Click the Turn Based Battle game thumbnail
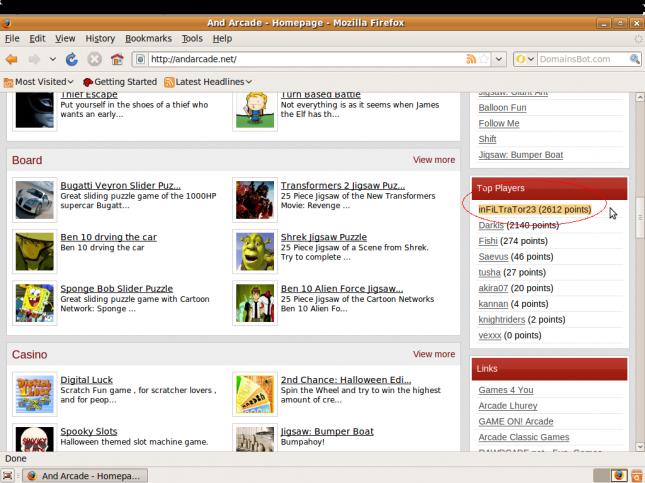Image resolution: width=645 pixels, height=483 pixels. coord(255,110)
